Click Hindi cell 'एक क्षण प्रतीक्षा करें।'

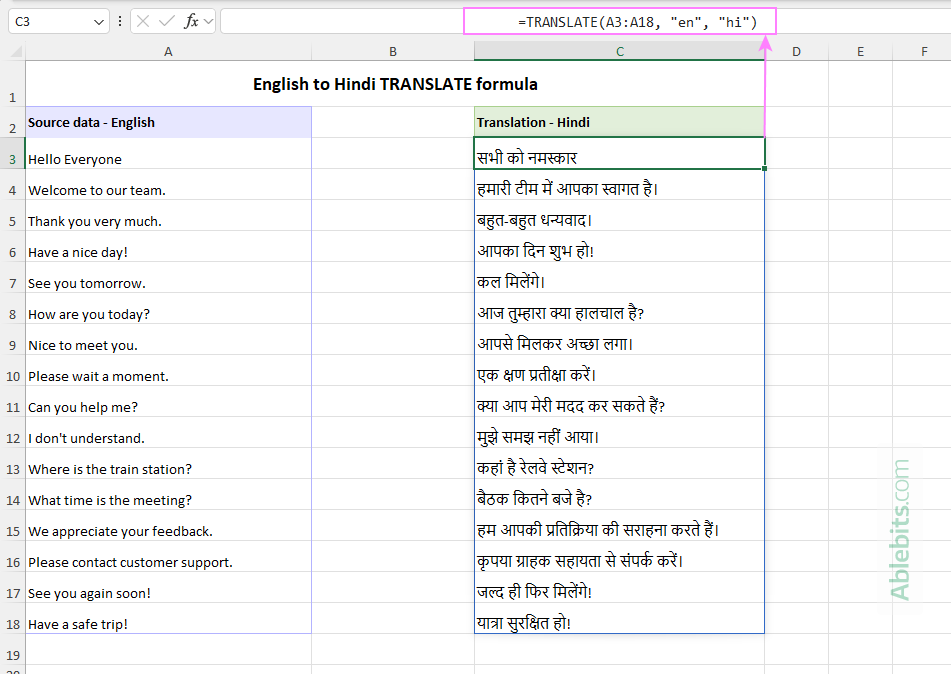[619, 370]
